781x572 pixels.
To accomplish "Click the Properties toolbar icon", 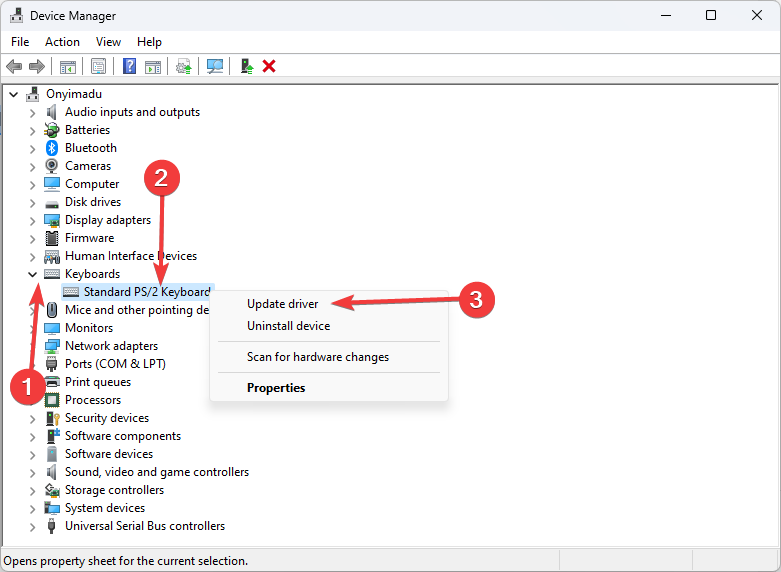I will (99, 66).
